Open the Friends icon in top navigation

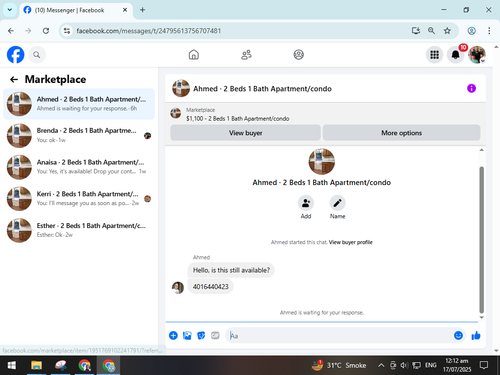coord(246,55)
